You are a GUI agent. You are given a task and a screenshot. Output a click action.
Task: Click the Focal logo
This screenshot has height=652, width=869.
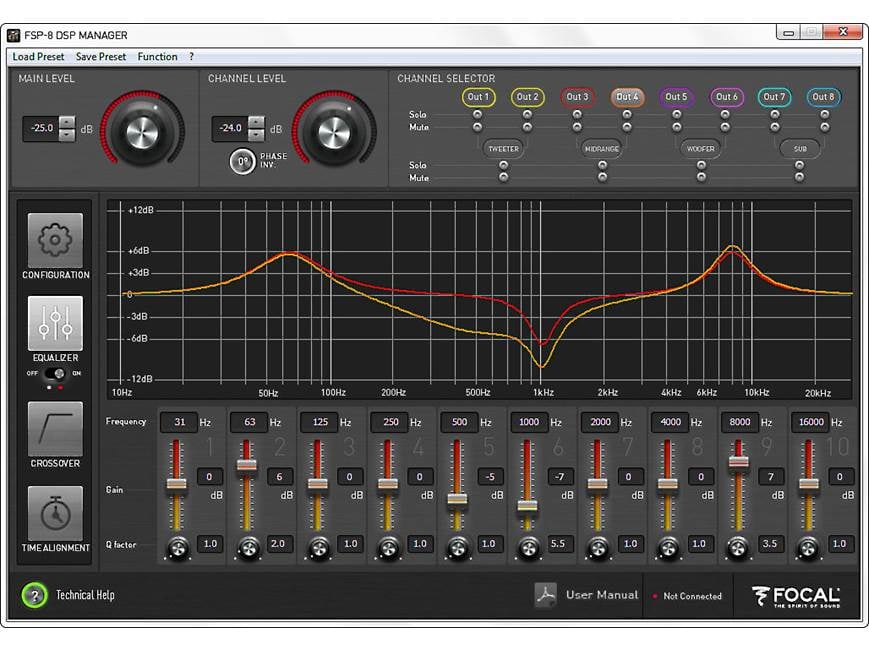tap(796, 597)
